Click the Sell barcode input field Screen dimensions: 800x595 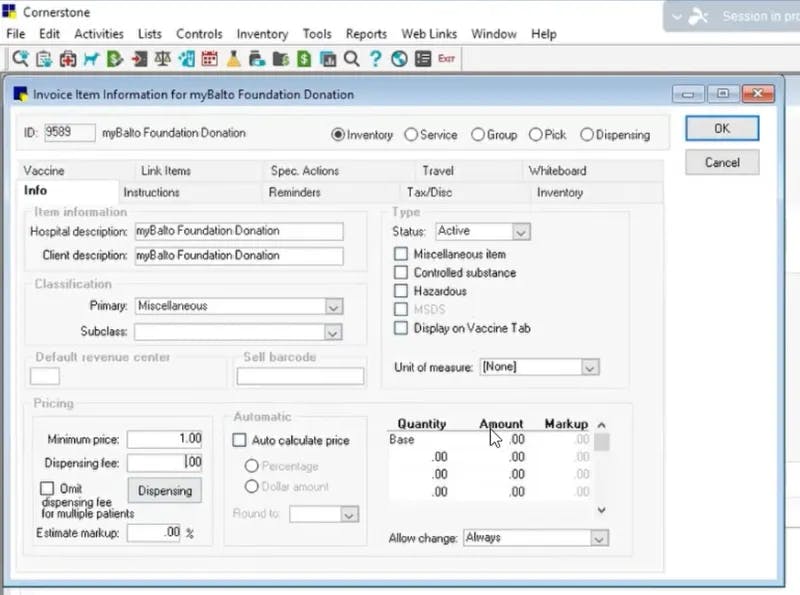[300, 376]
